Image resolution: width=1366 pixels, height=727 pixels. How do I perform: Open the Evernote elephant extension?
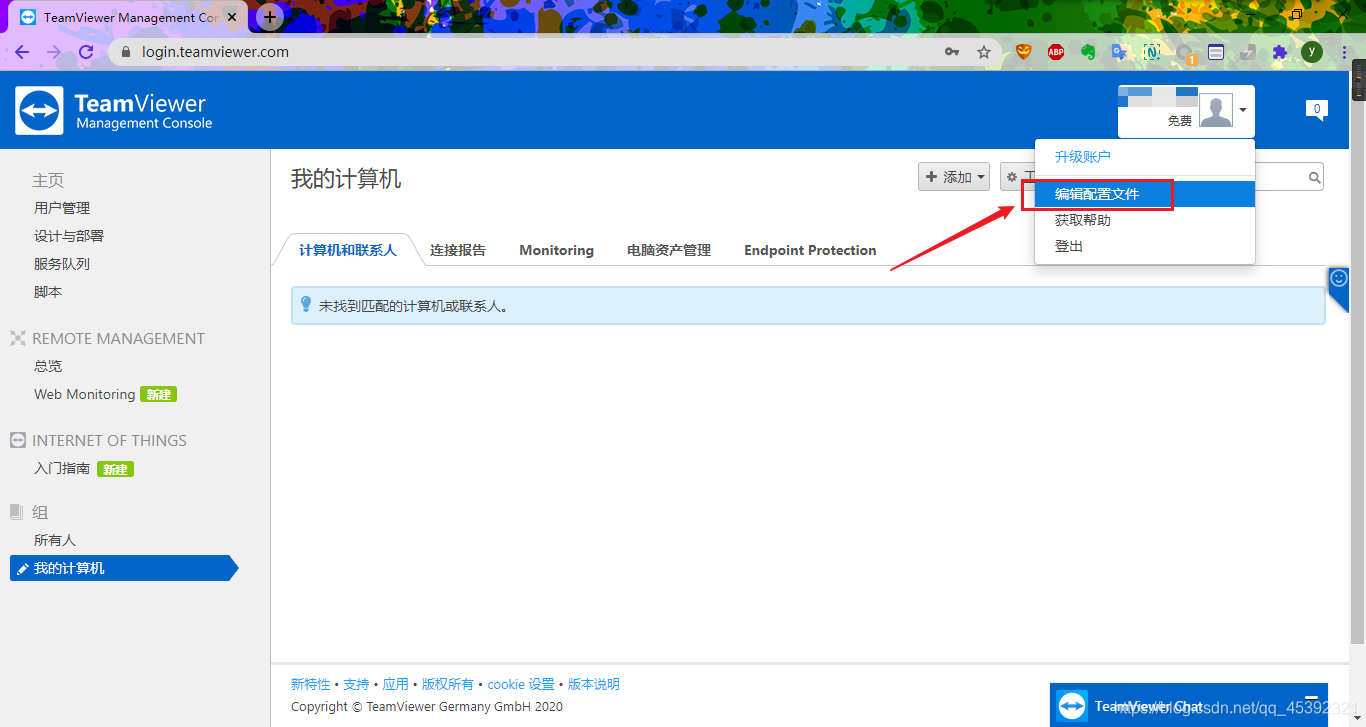[1088, 52]
